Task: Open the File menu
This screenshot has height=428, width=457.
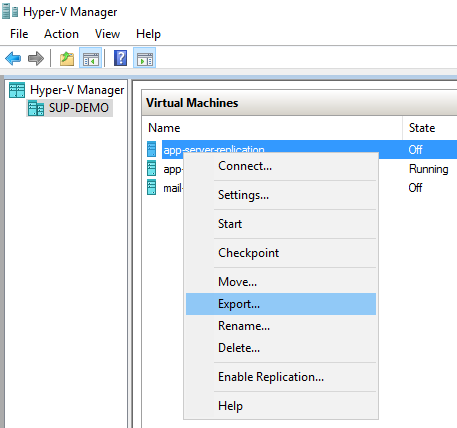Action: coord(19,34)
